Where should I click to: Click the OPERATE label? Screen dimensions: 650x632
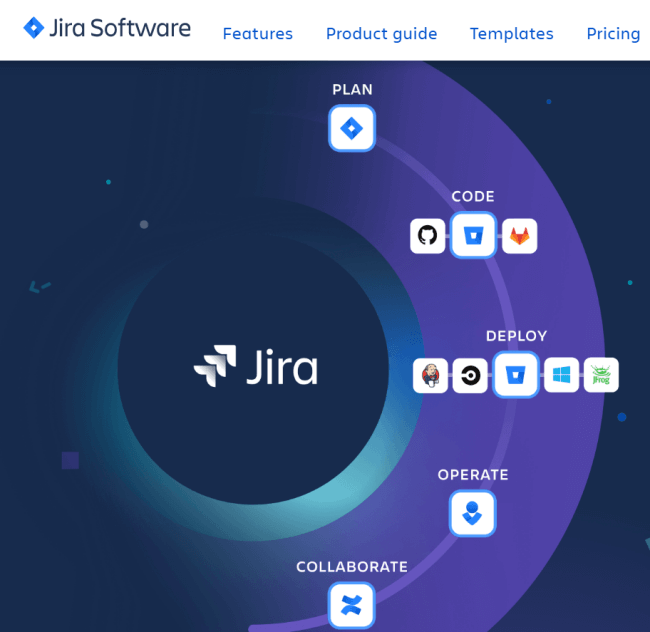click(x=473, y=475)
